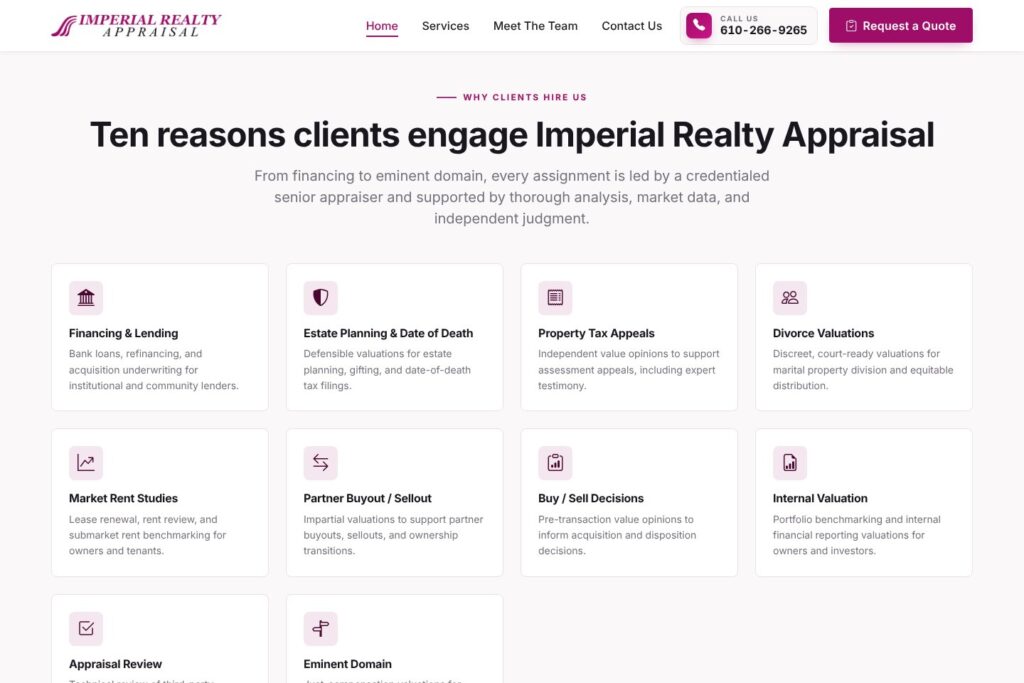The height and width of the screenshot is (683, 1024).
Task: Click the clipboard icon in Request a Quote
Action: 851,25
